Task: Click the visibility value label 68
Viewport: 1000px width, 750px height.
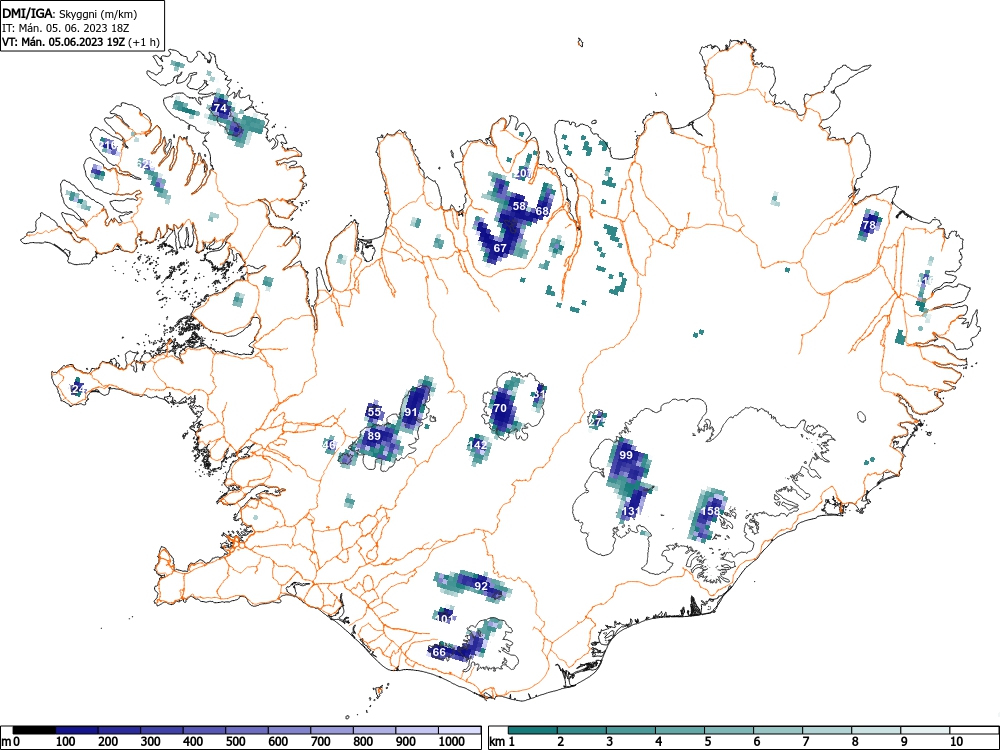Action: pyautogui.click(x=543, y=210)
